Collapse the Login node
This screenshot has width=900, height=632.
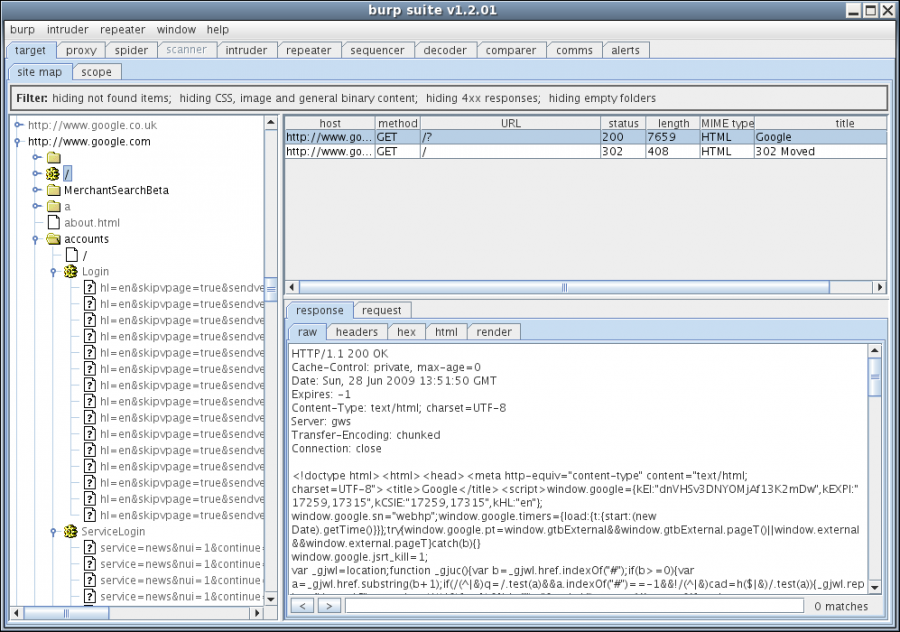tap(53, 271)
